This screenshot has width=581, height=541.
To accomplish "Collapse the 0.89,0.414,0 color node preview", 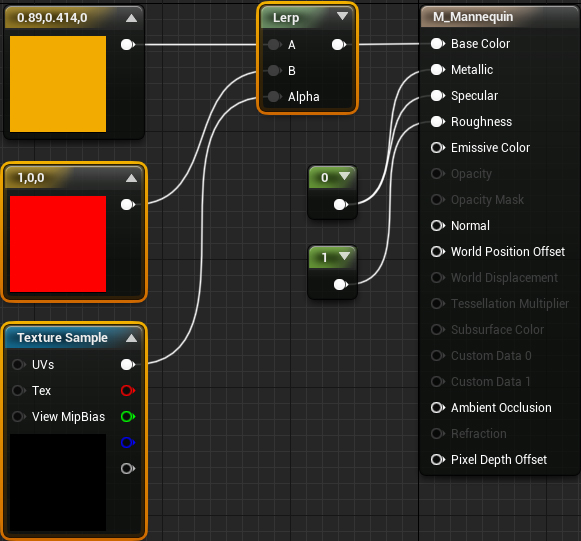I will click(131, 18).
